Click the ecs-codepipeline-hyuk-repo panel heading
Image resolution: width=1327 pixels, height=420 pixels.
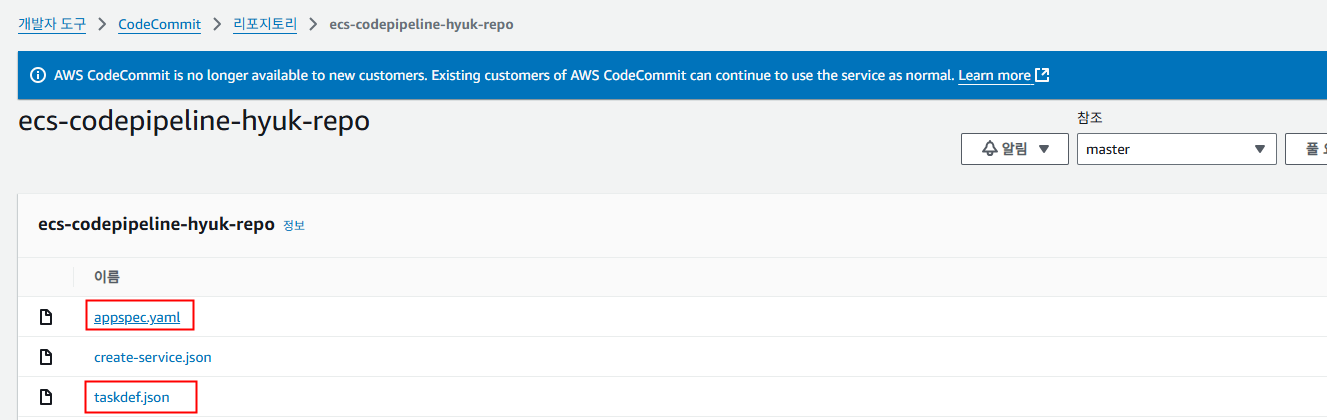coord(156,225)
